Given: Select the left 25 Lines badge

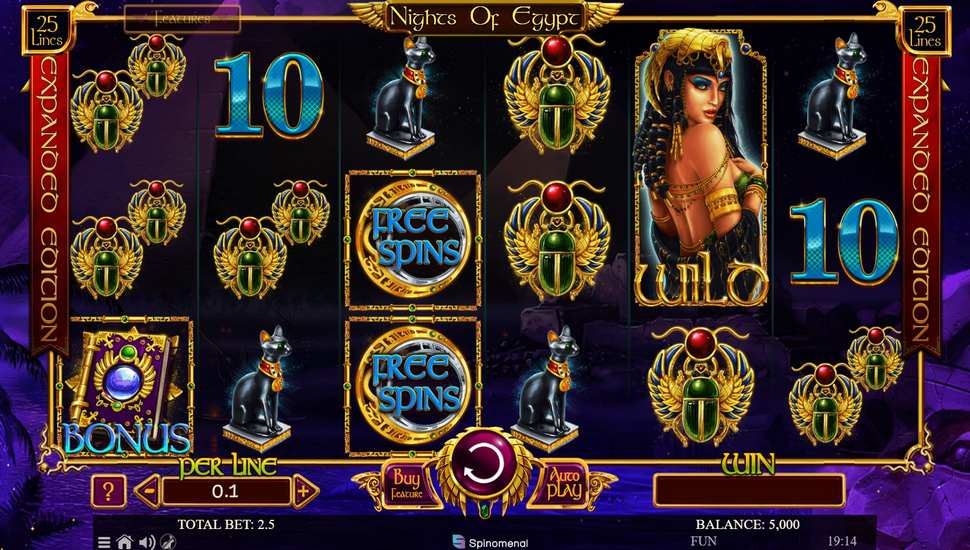Looking at the screenshot, I should (x=47, y=31).
